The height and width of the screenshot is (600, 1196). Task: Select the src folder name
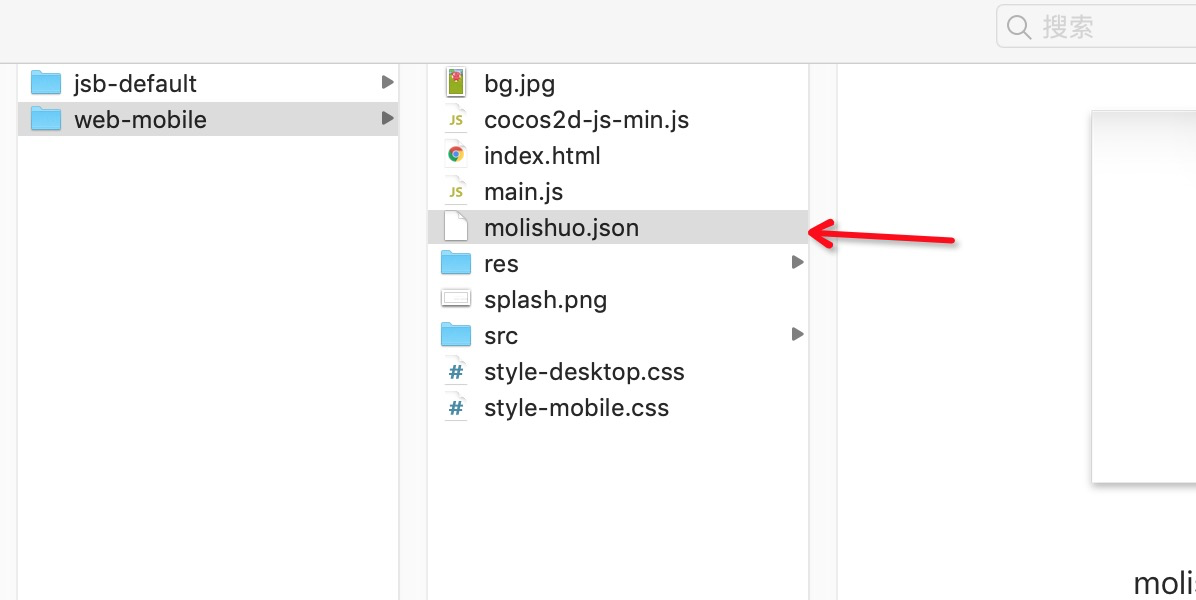click(501, 336)
